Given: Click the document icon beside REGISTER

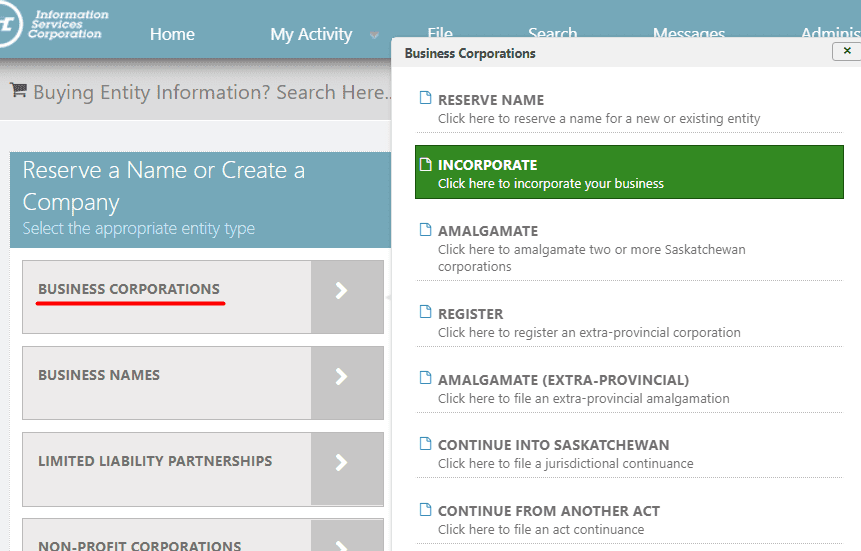Looking at the screenshot, I should pyautogui.click(x=426, y=311).
